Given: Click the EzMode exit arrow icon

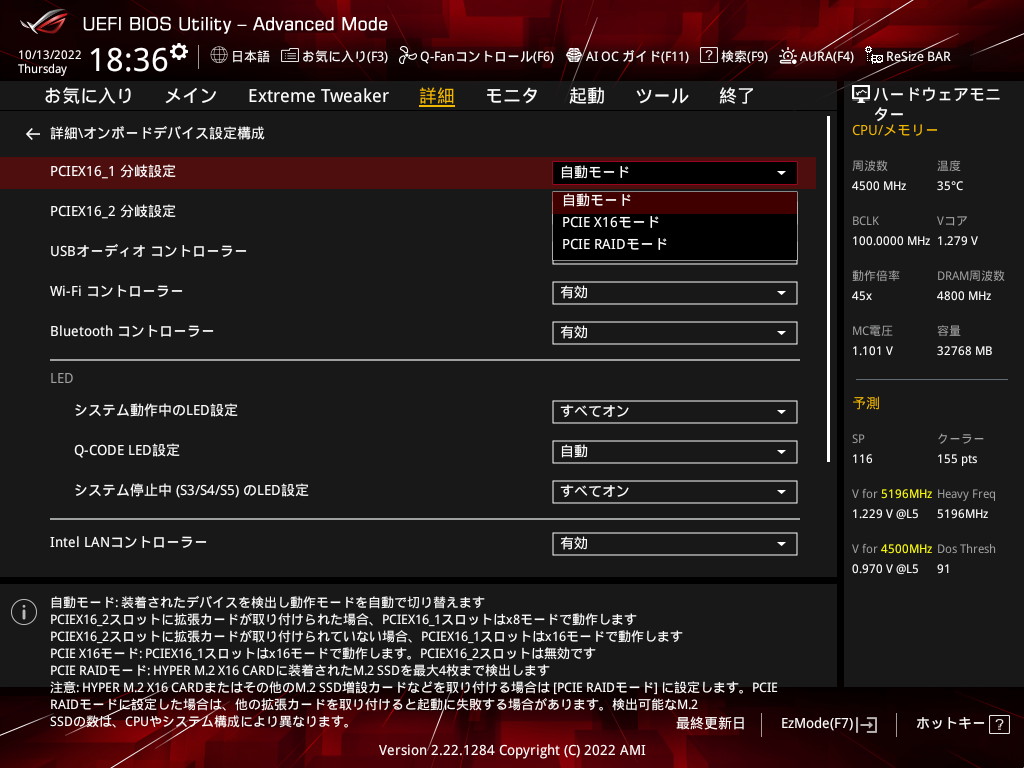Looking at the screenshot, I should [868, 724].
